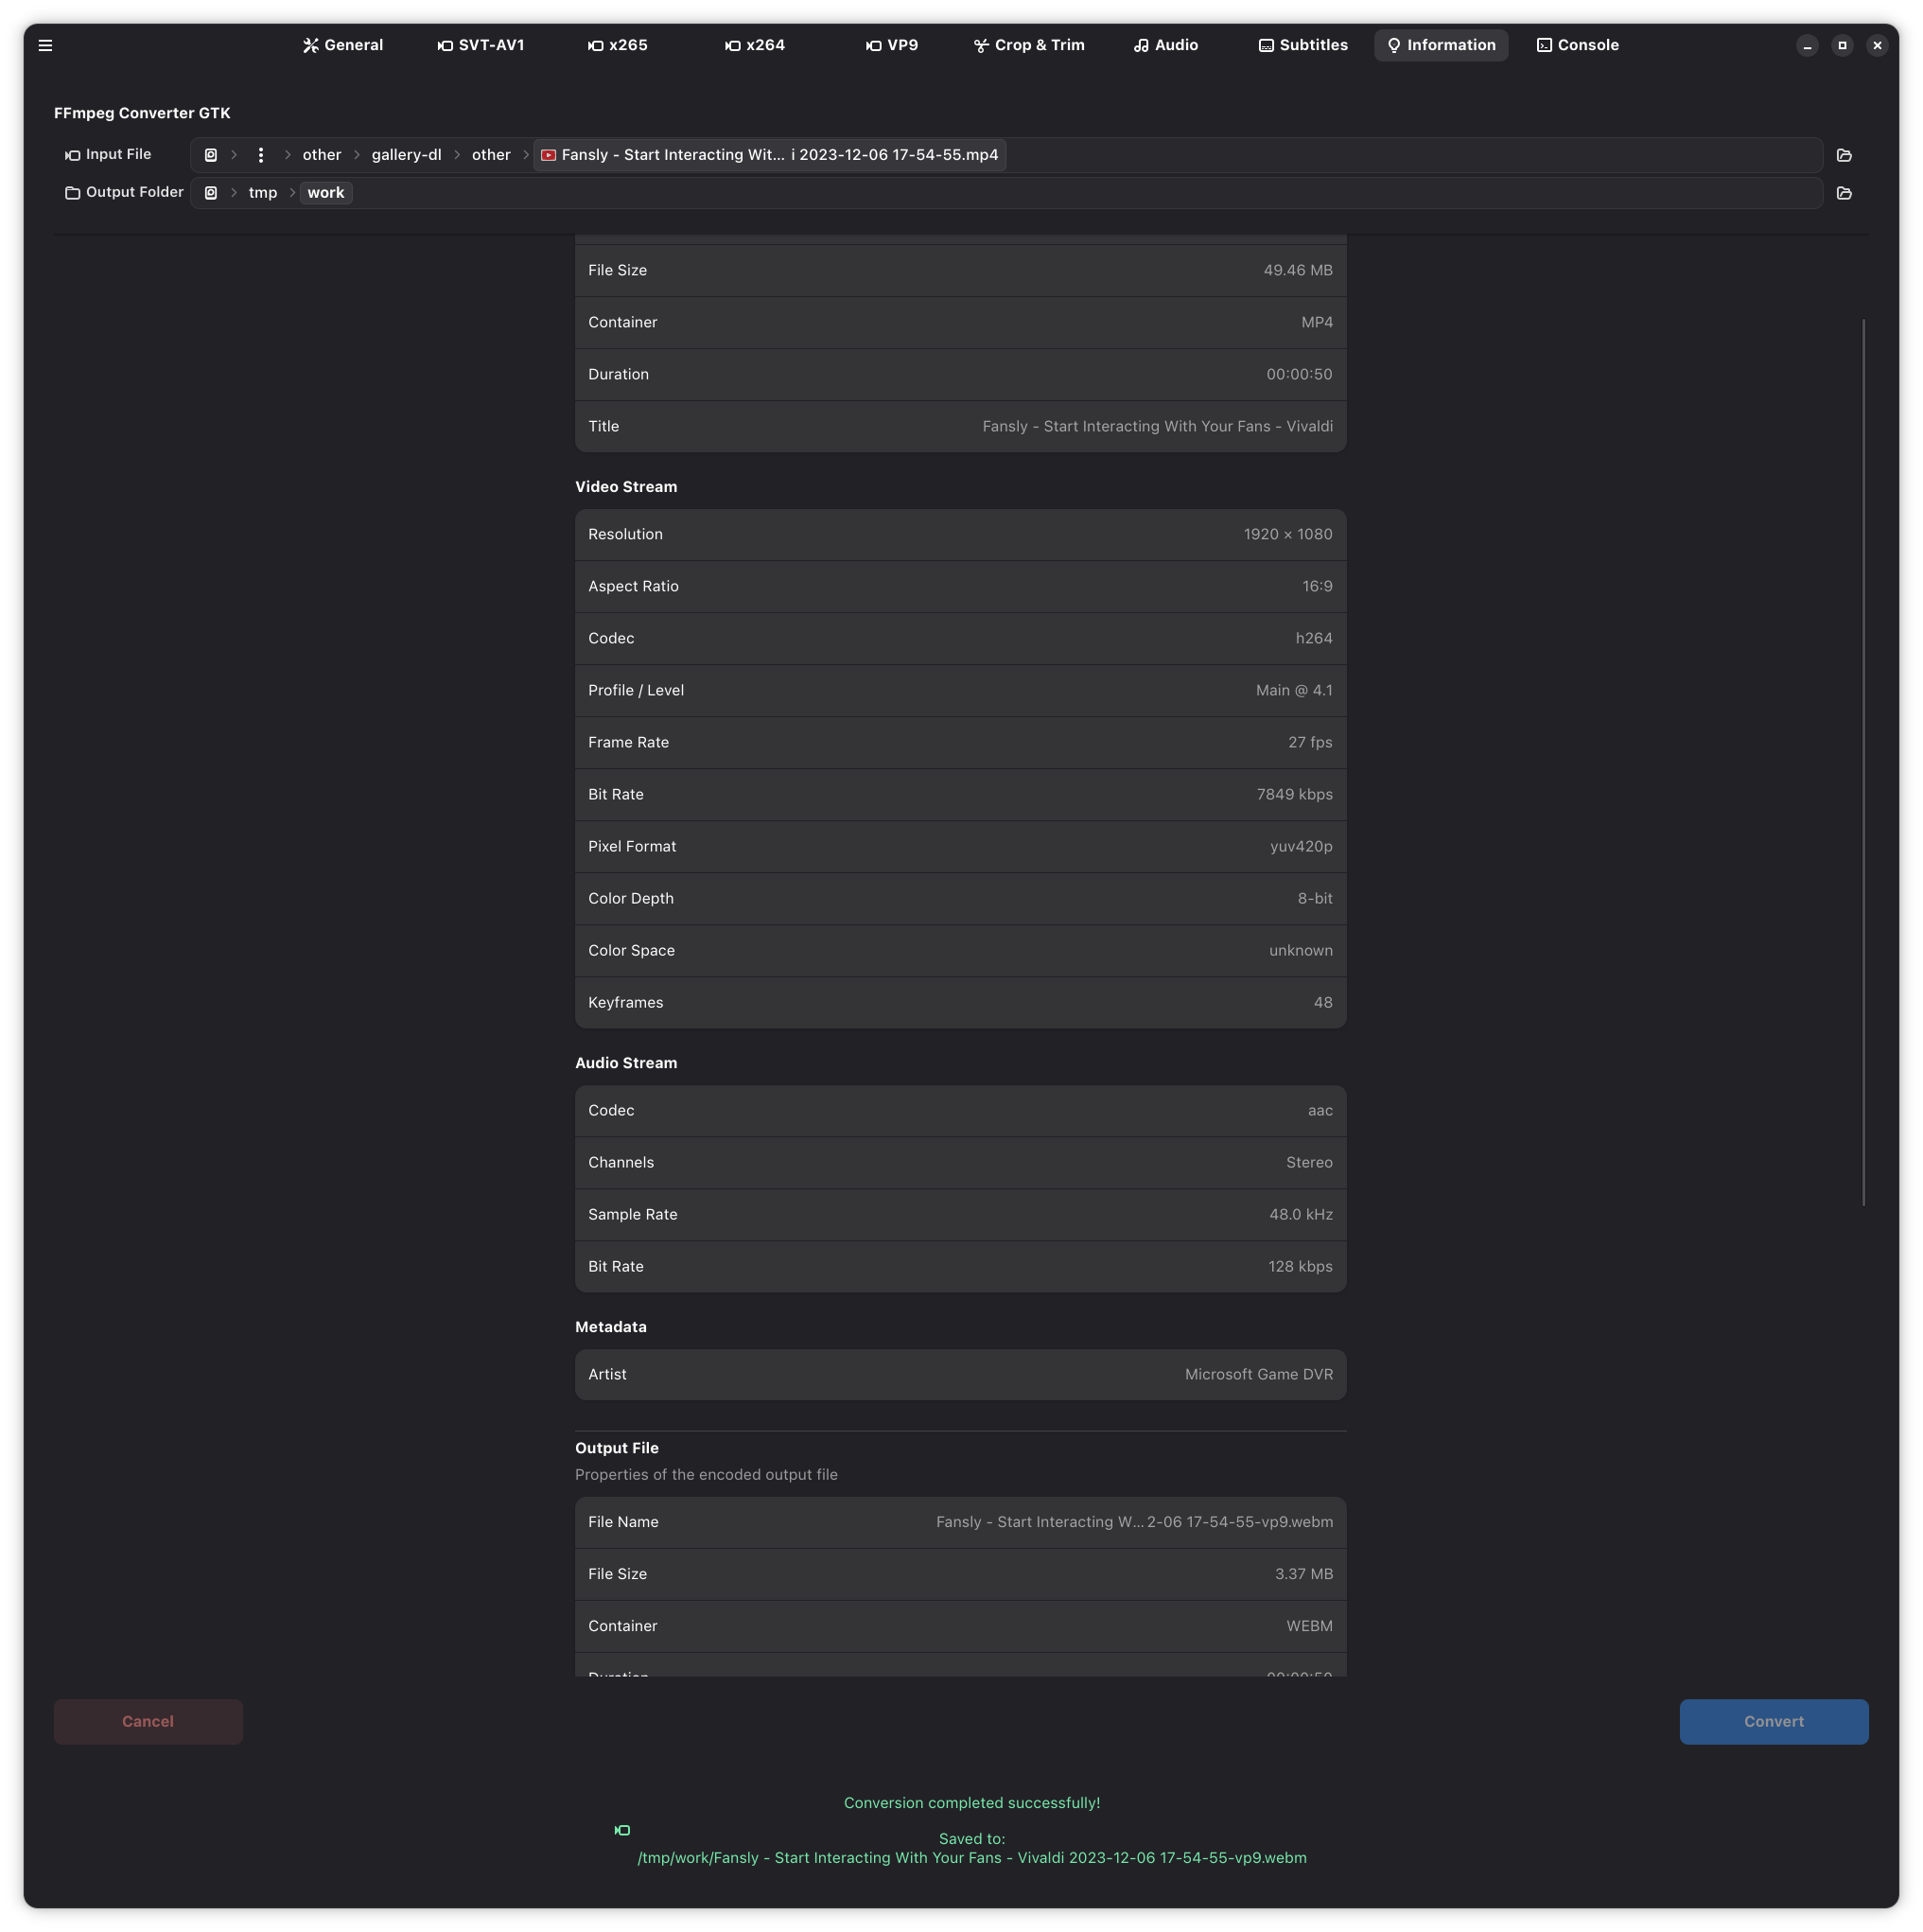
Task: Open the hamburger main menu
Action: click(x=45, y=45)
